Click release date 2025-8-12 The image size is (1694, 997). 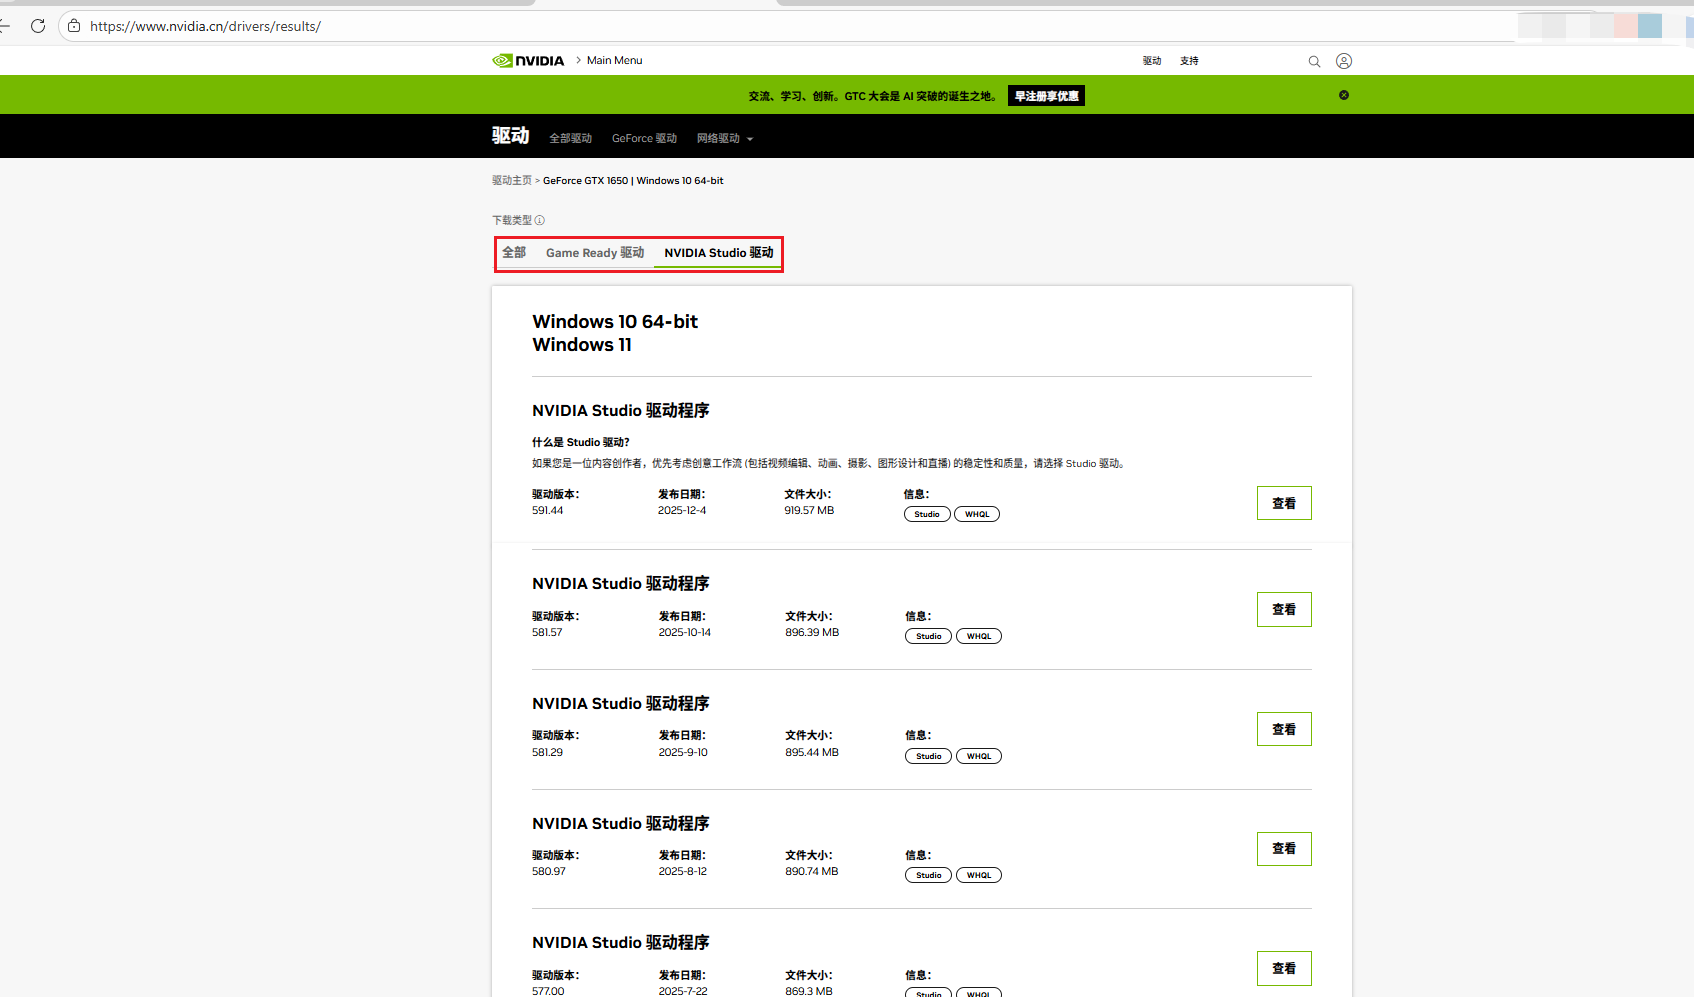(x=683, y=872)
